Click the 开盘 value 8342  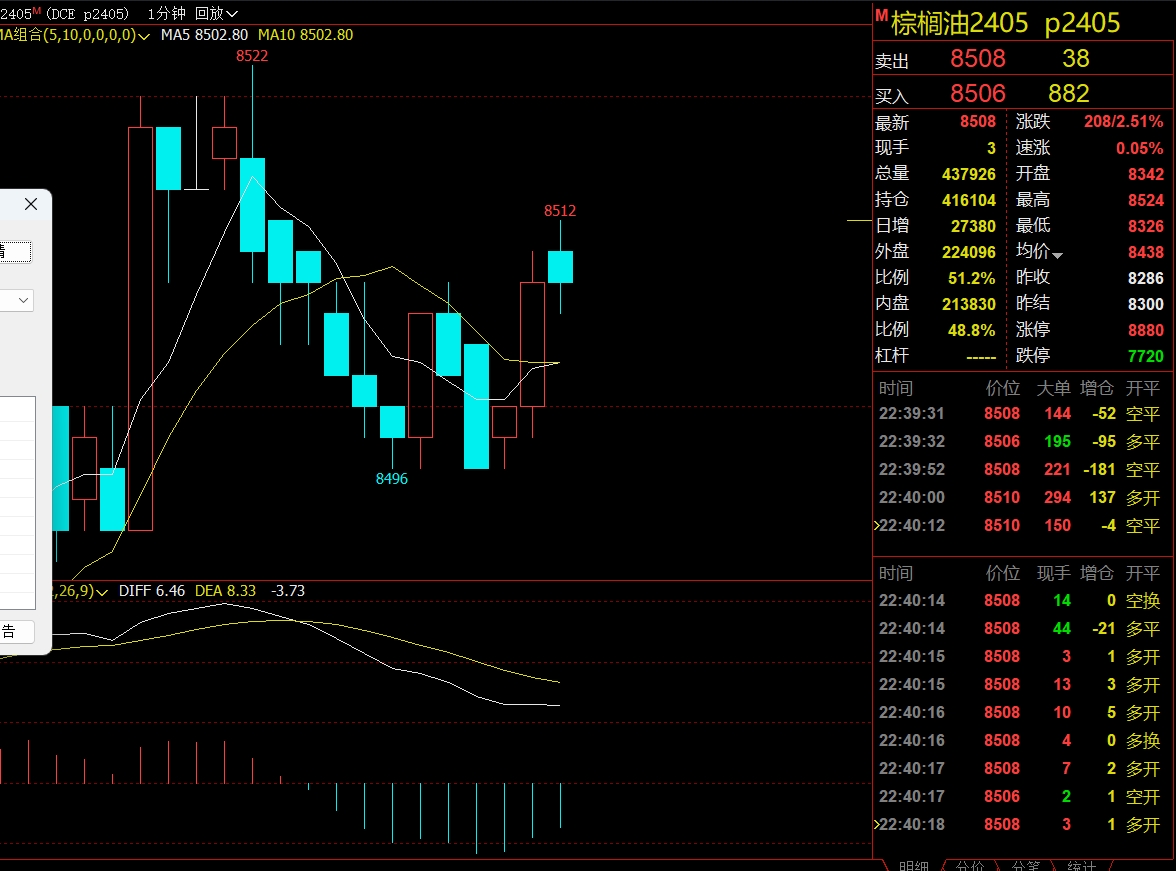[x=1145, y=174]
